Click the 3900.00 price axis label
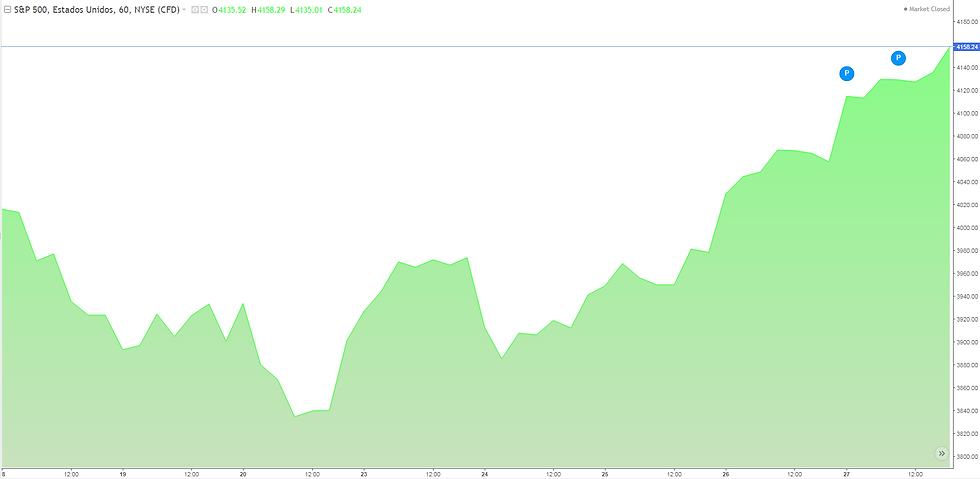The image size is (980, 479). [x=968, y=342]
